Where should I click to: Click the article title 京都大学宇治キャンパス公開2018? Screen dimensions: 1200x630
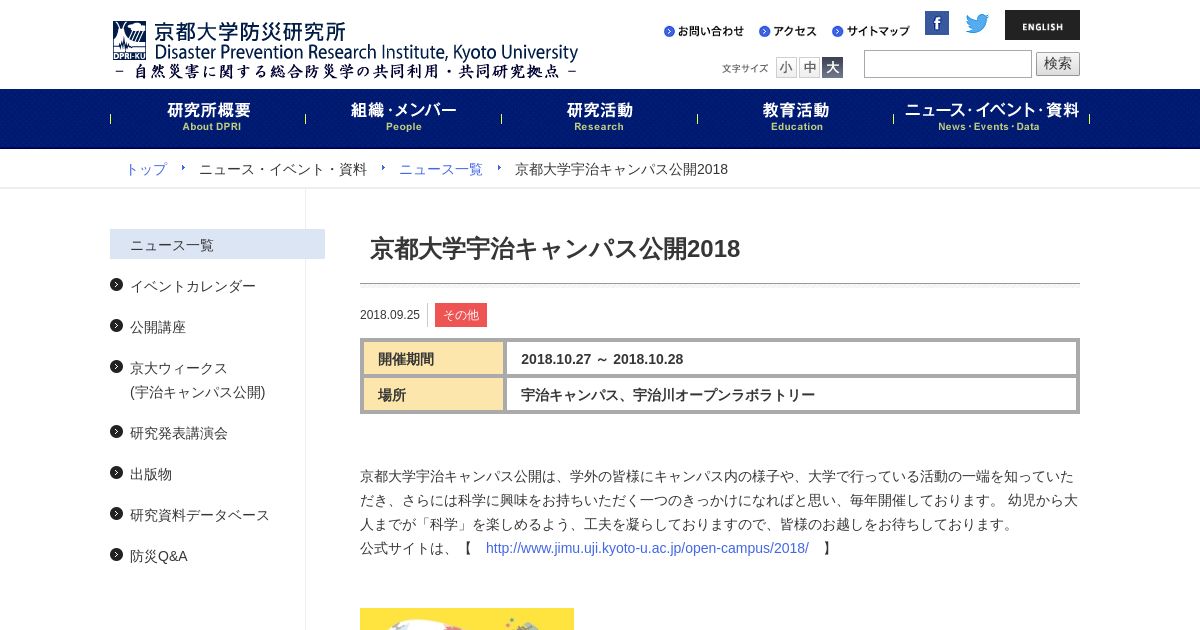tap(555, 249)
